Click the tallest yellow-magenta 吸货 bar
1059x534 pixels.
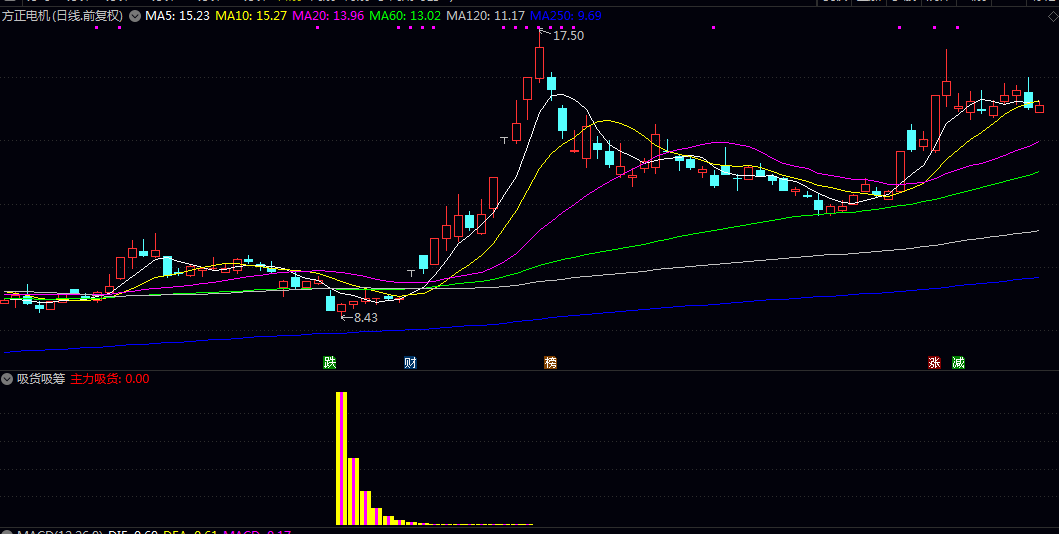(341, 458)
